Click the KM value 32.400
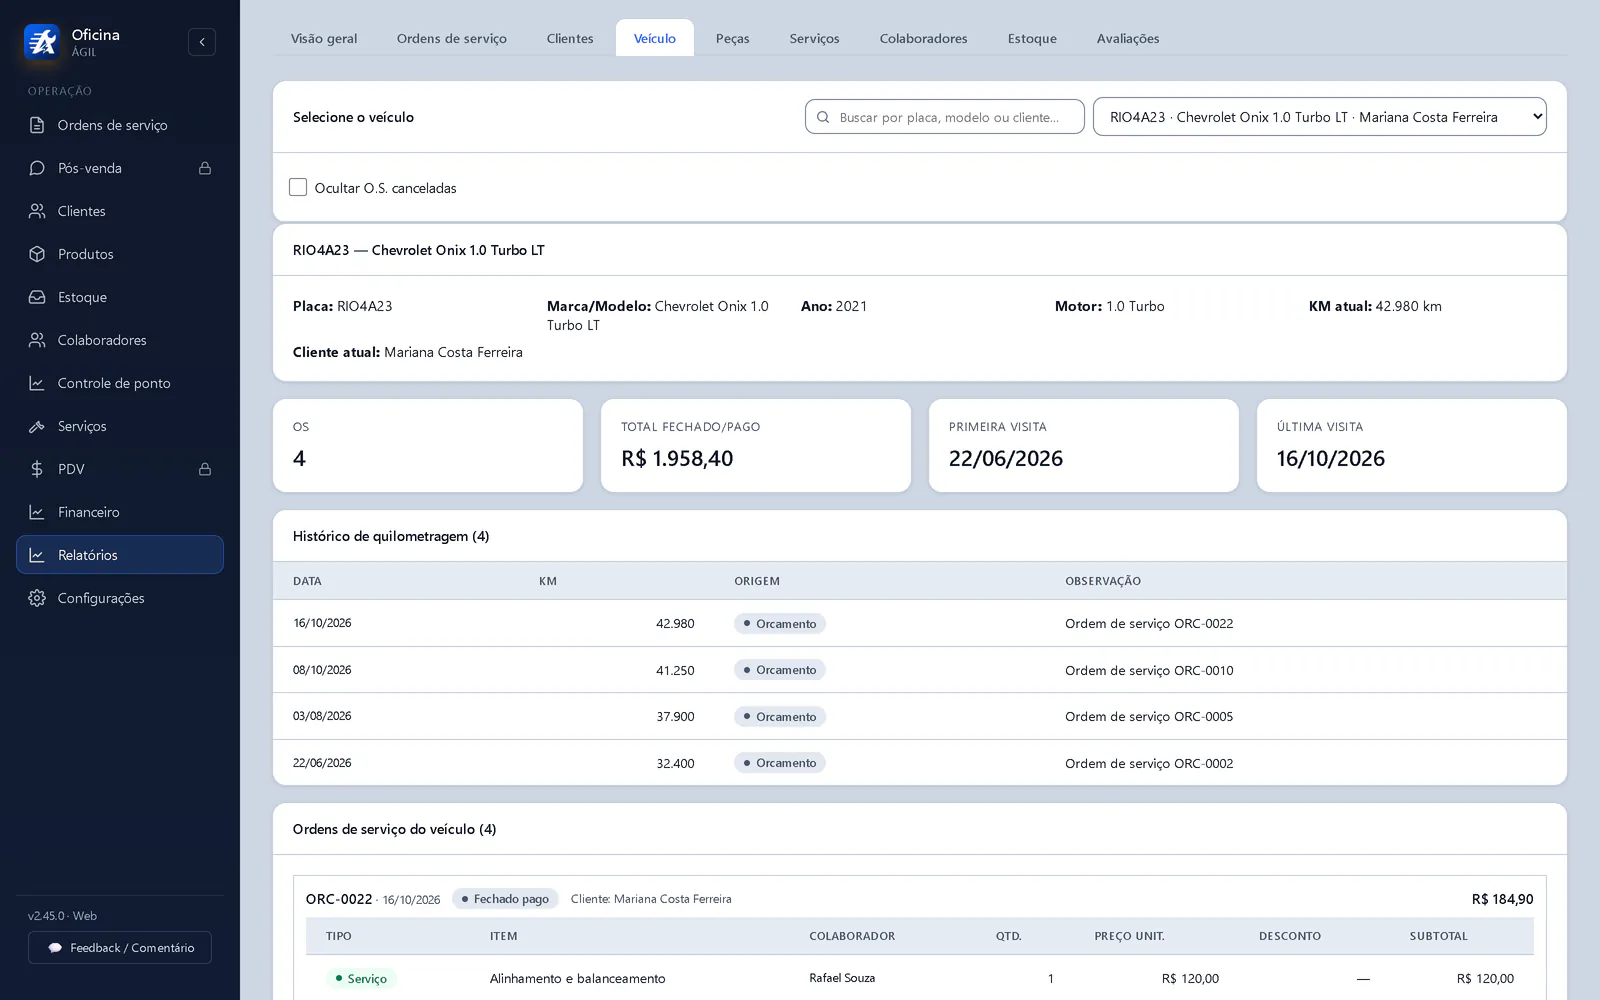1600x1000 pixels. 675,763
